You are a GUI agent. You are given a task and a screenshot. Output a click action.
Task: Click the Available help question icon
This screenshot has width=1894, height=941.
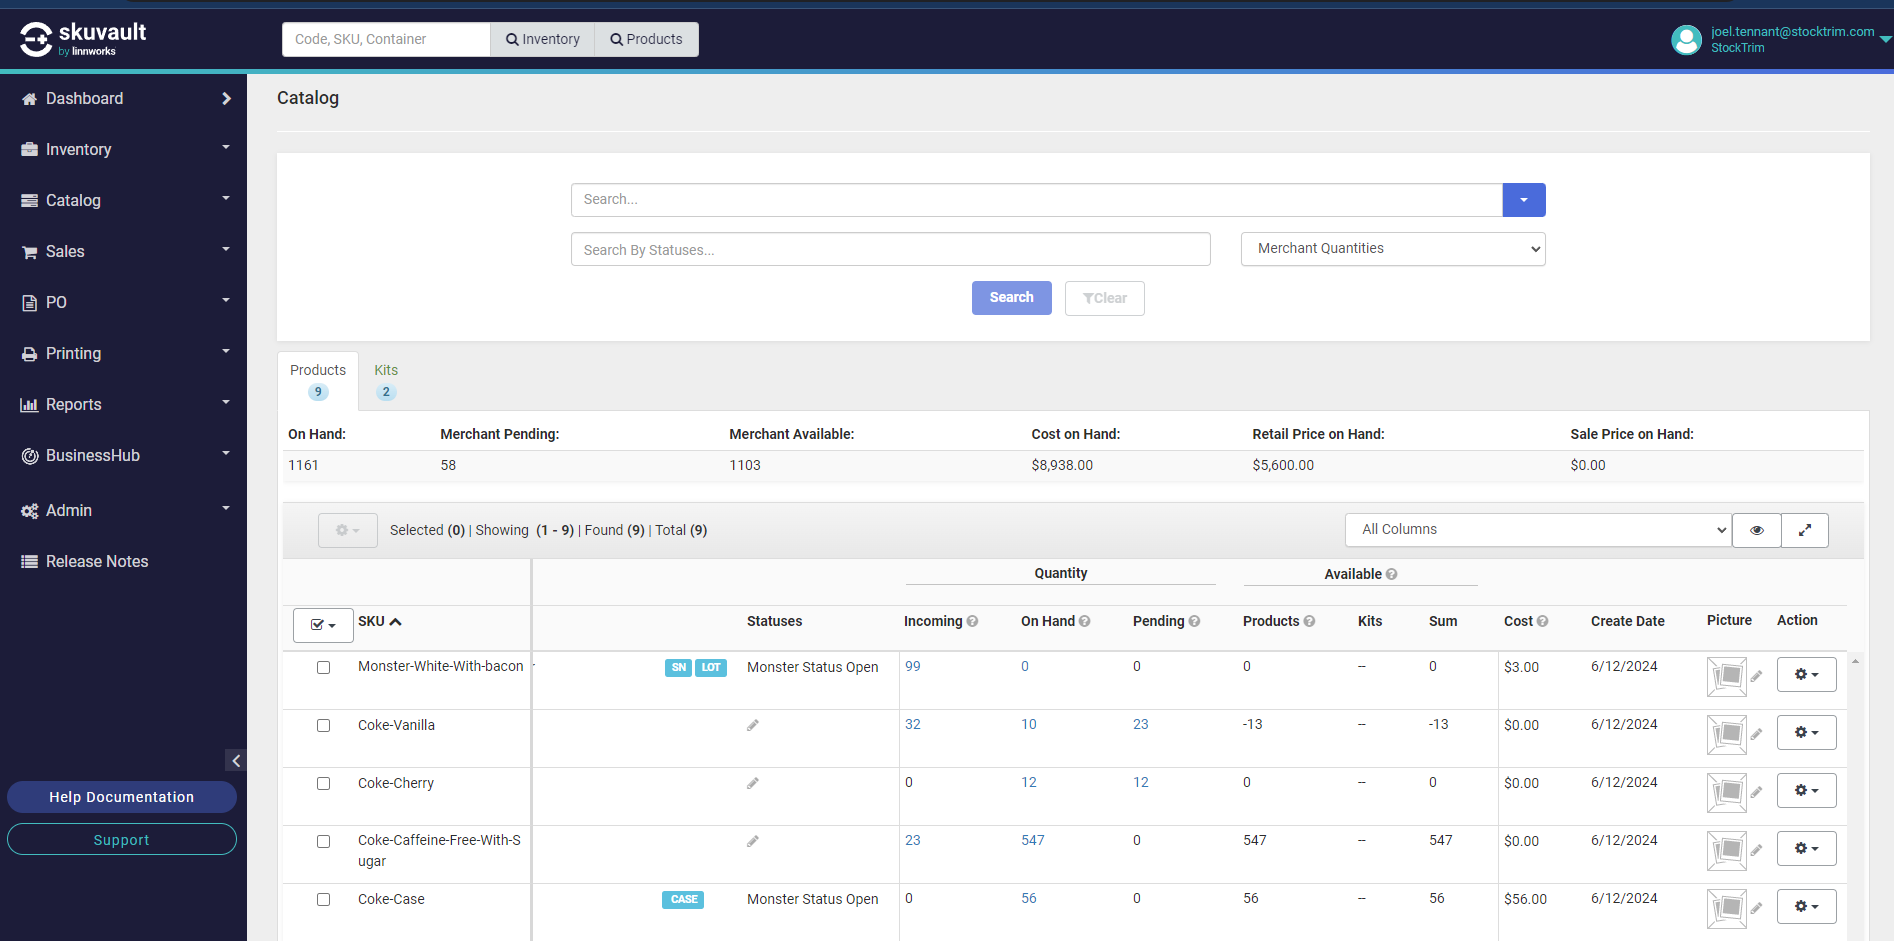pos(1391,574)
